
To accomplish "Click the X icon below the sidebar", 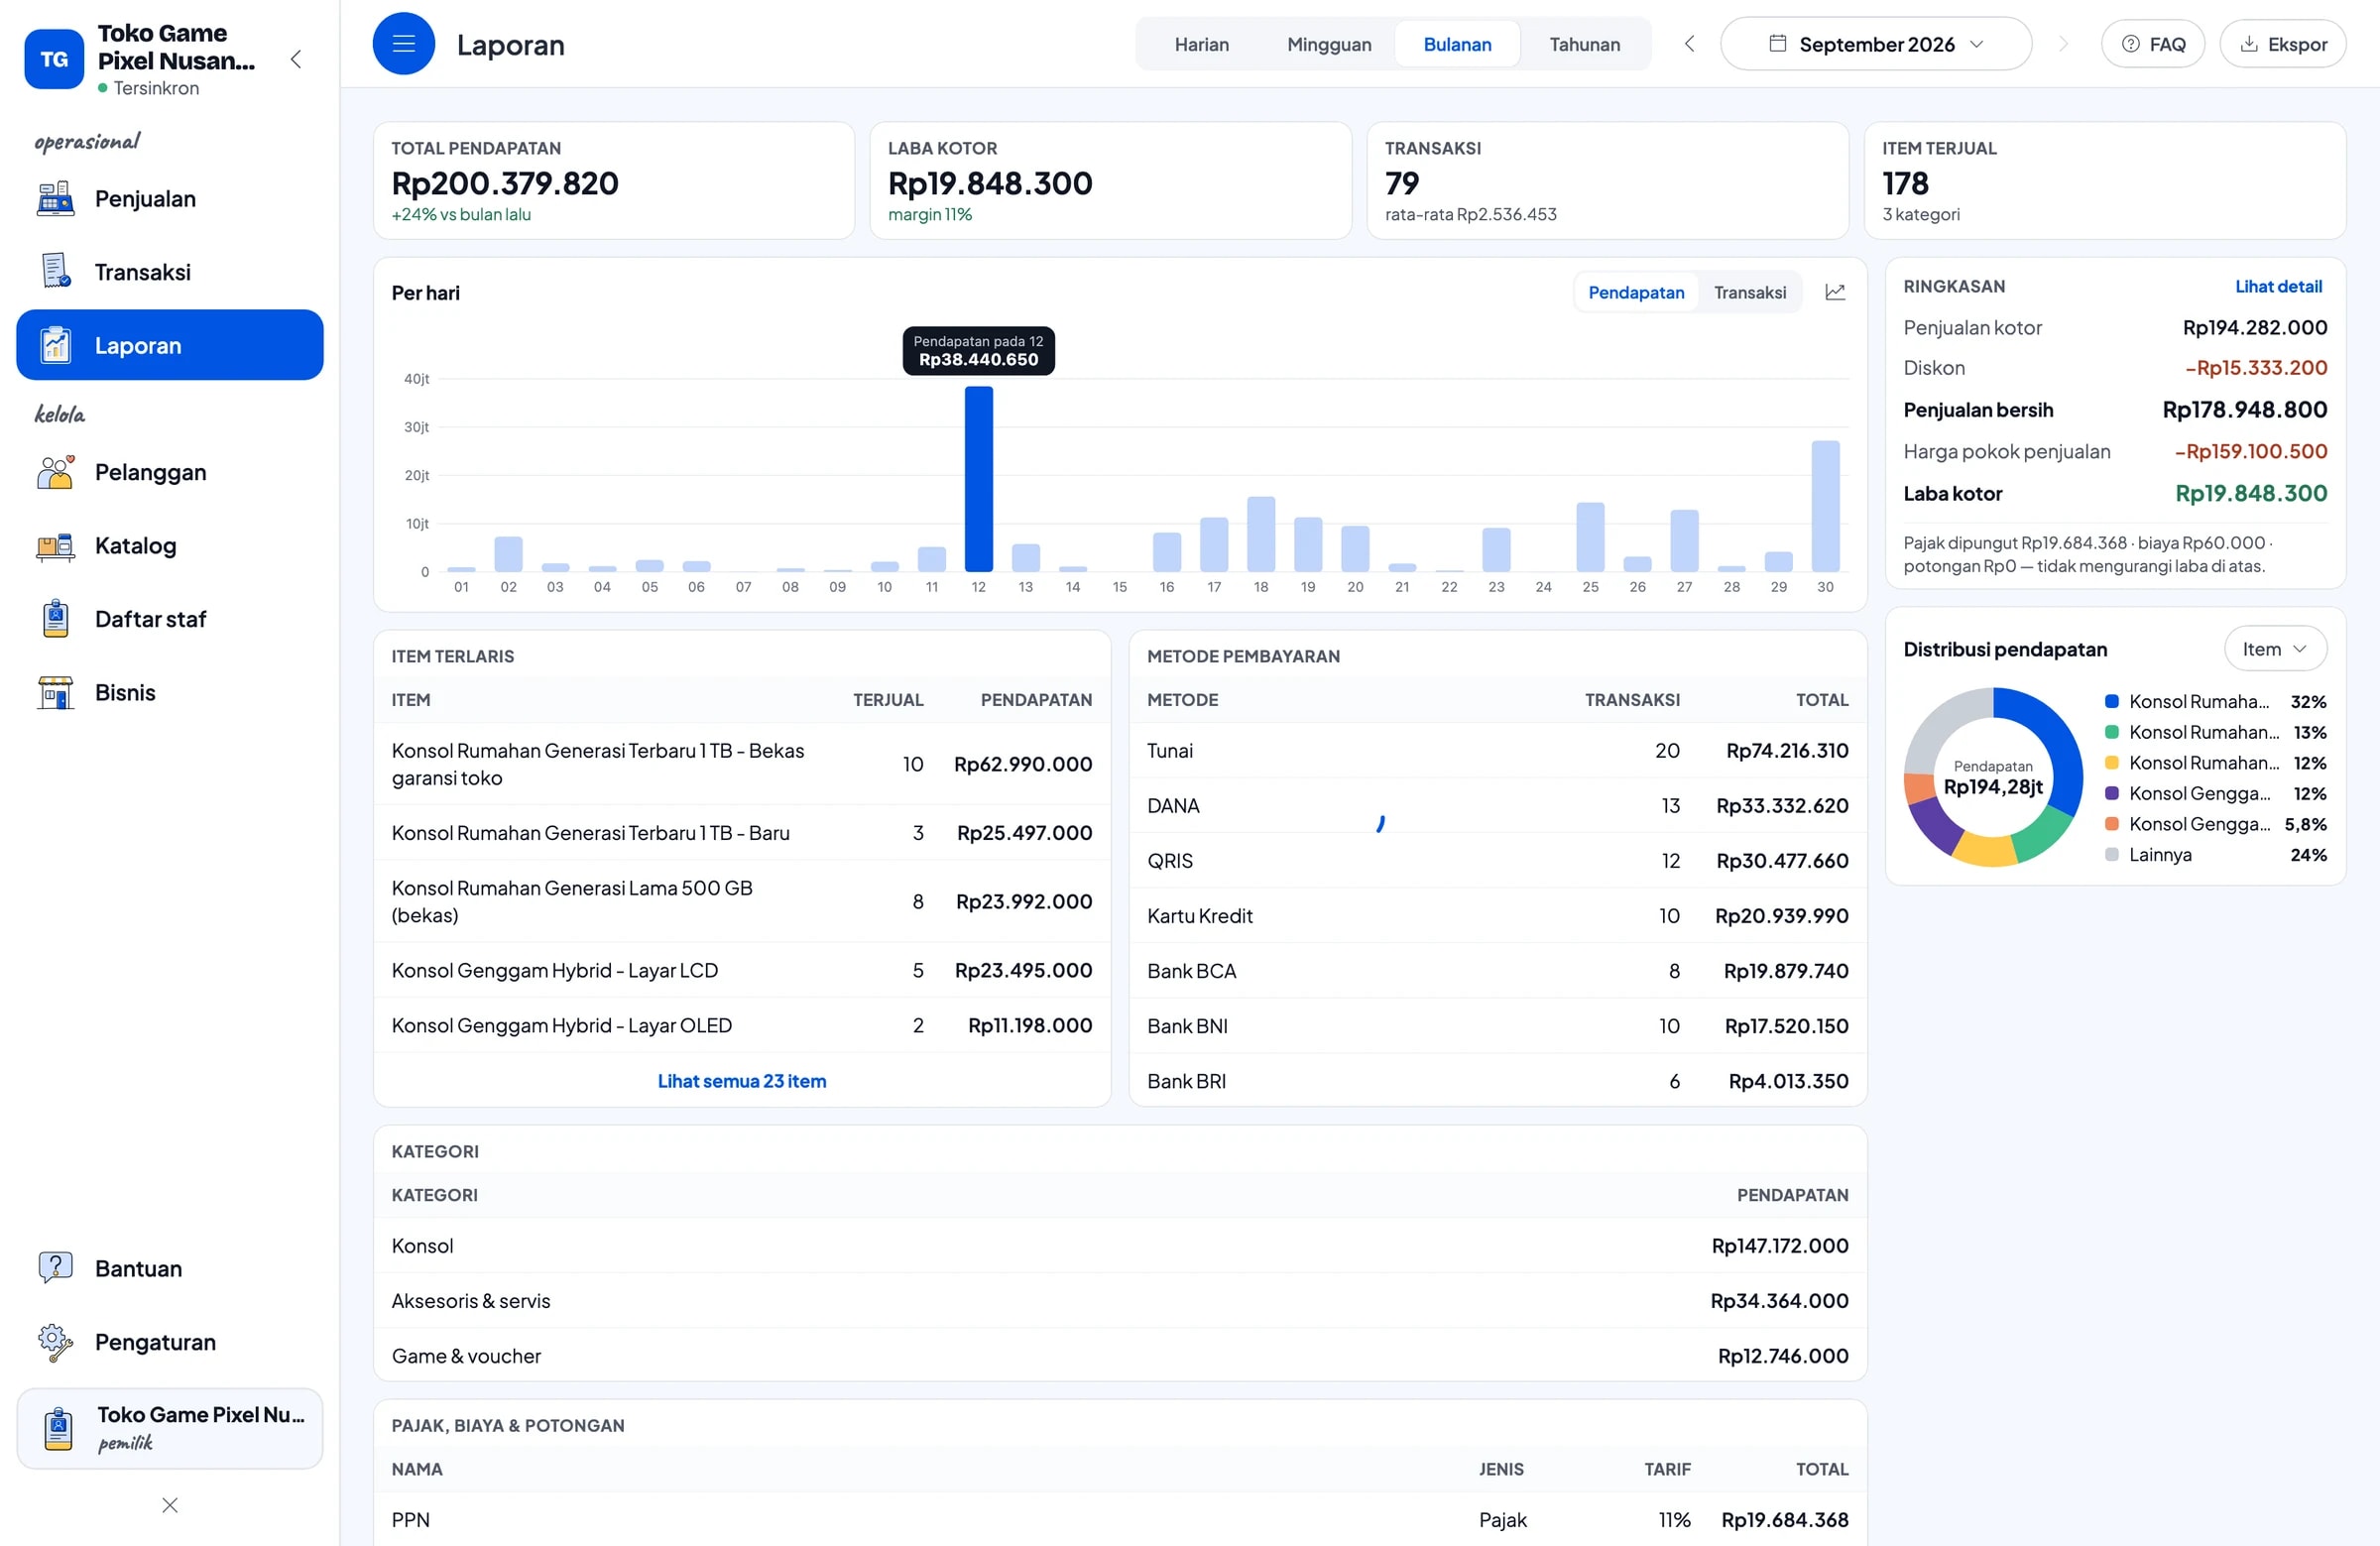I will tap(170, 1505).
